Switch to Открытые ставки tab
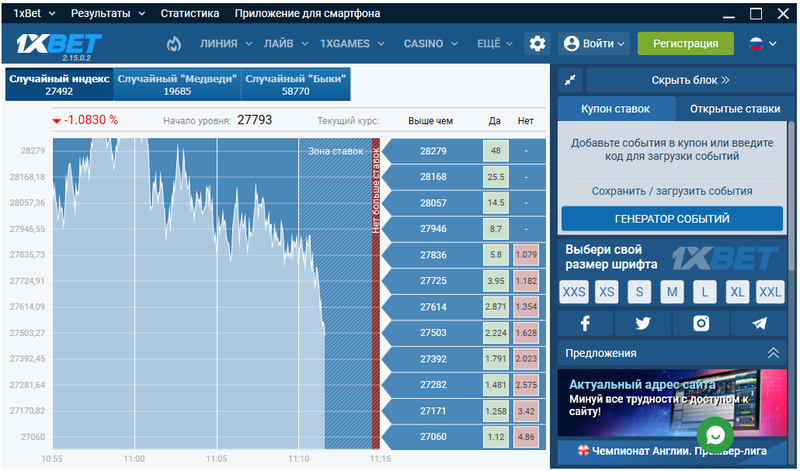800x471 pixels. [x=735, y=109]
